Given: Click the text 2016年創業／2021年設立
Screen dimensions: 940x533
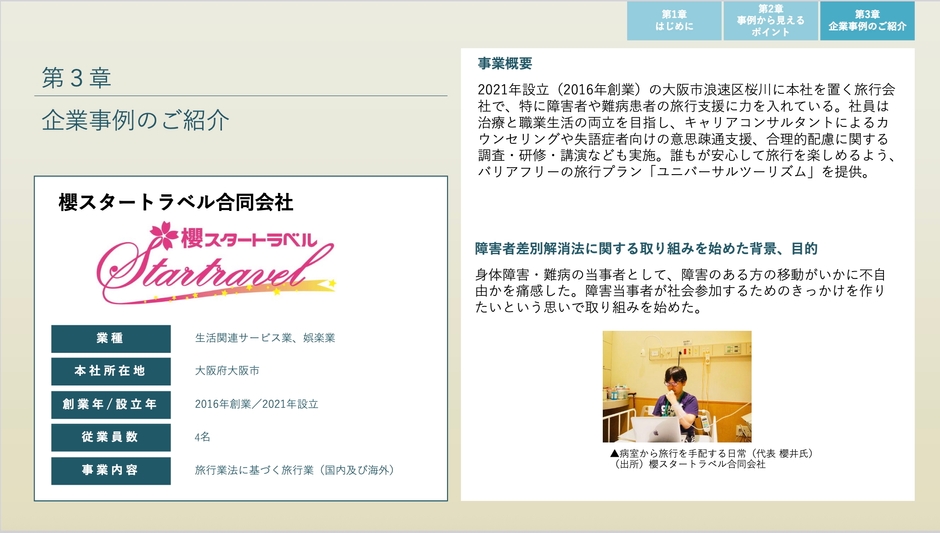Looking at the screenshot, I should click(x=257, y=404).
